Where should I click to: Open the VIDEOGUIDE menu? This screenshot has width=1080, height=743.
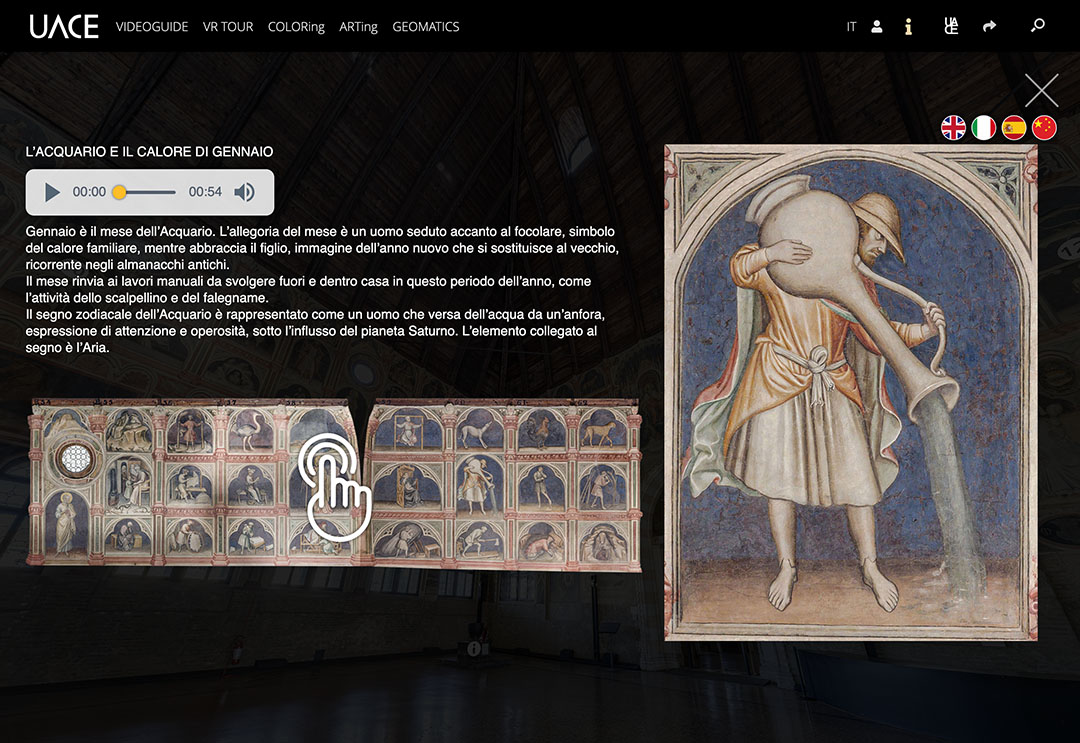[152, 27]
